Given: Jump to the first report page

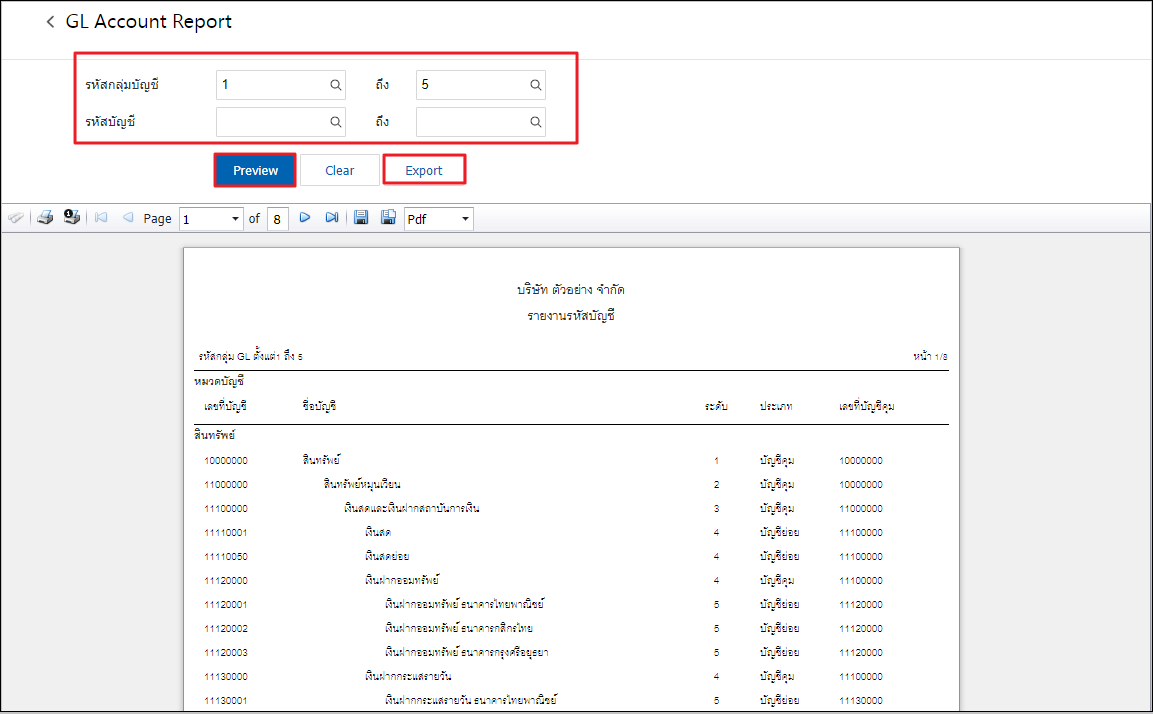Looking at the screenshot, I should (101, 218).
